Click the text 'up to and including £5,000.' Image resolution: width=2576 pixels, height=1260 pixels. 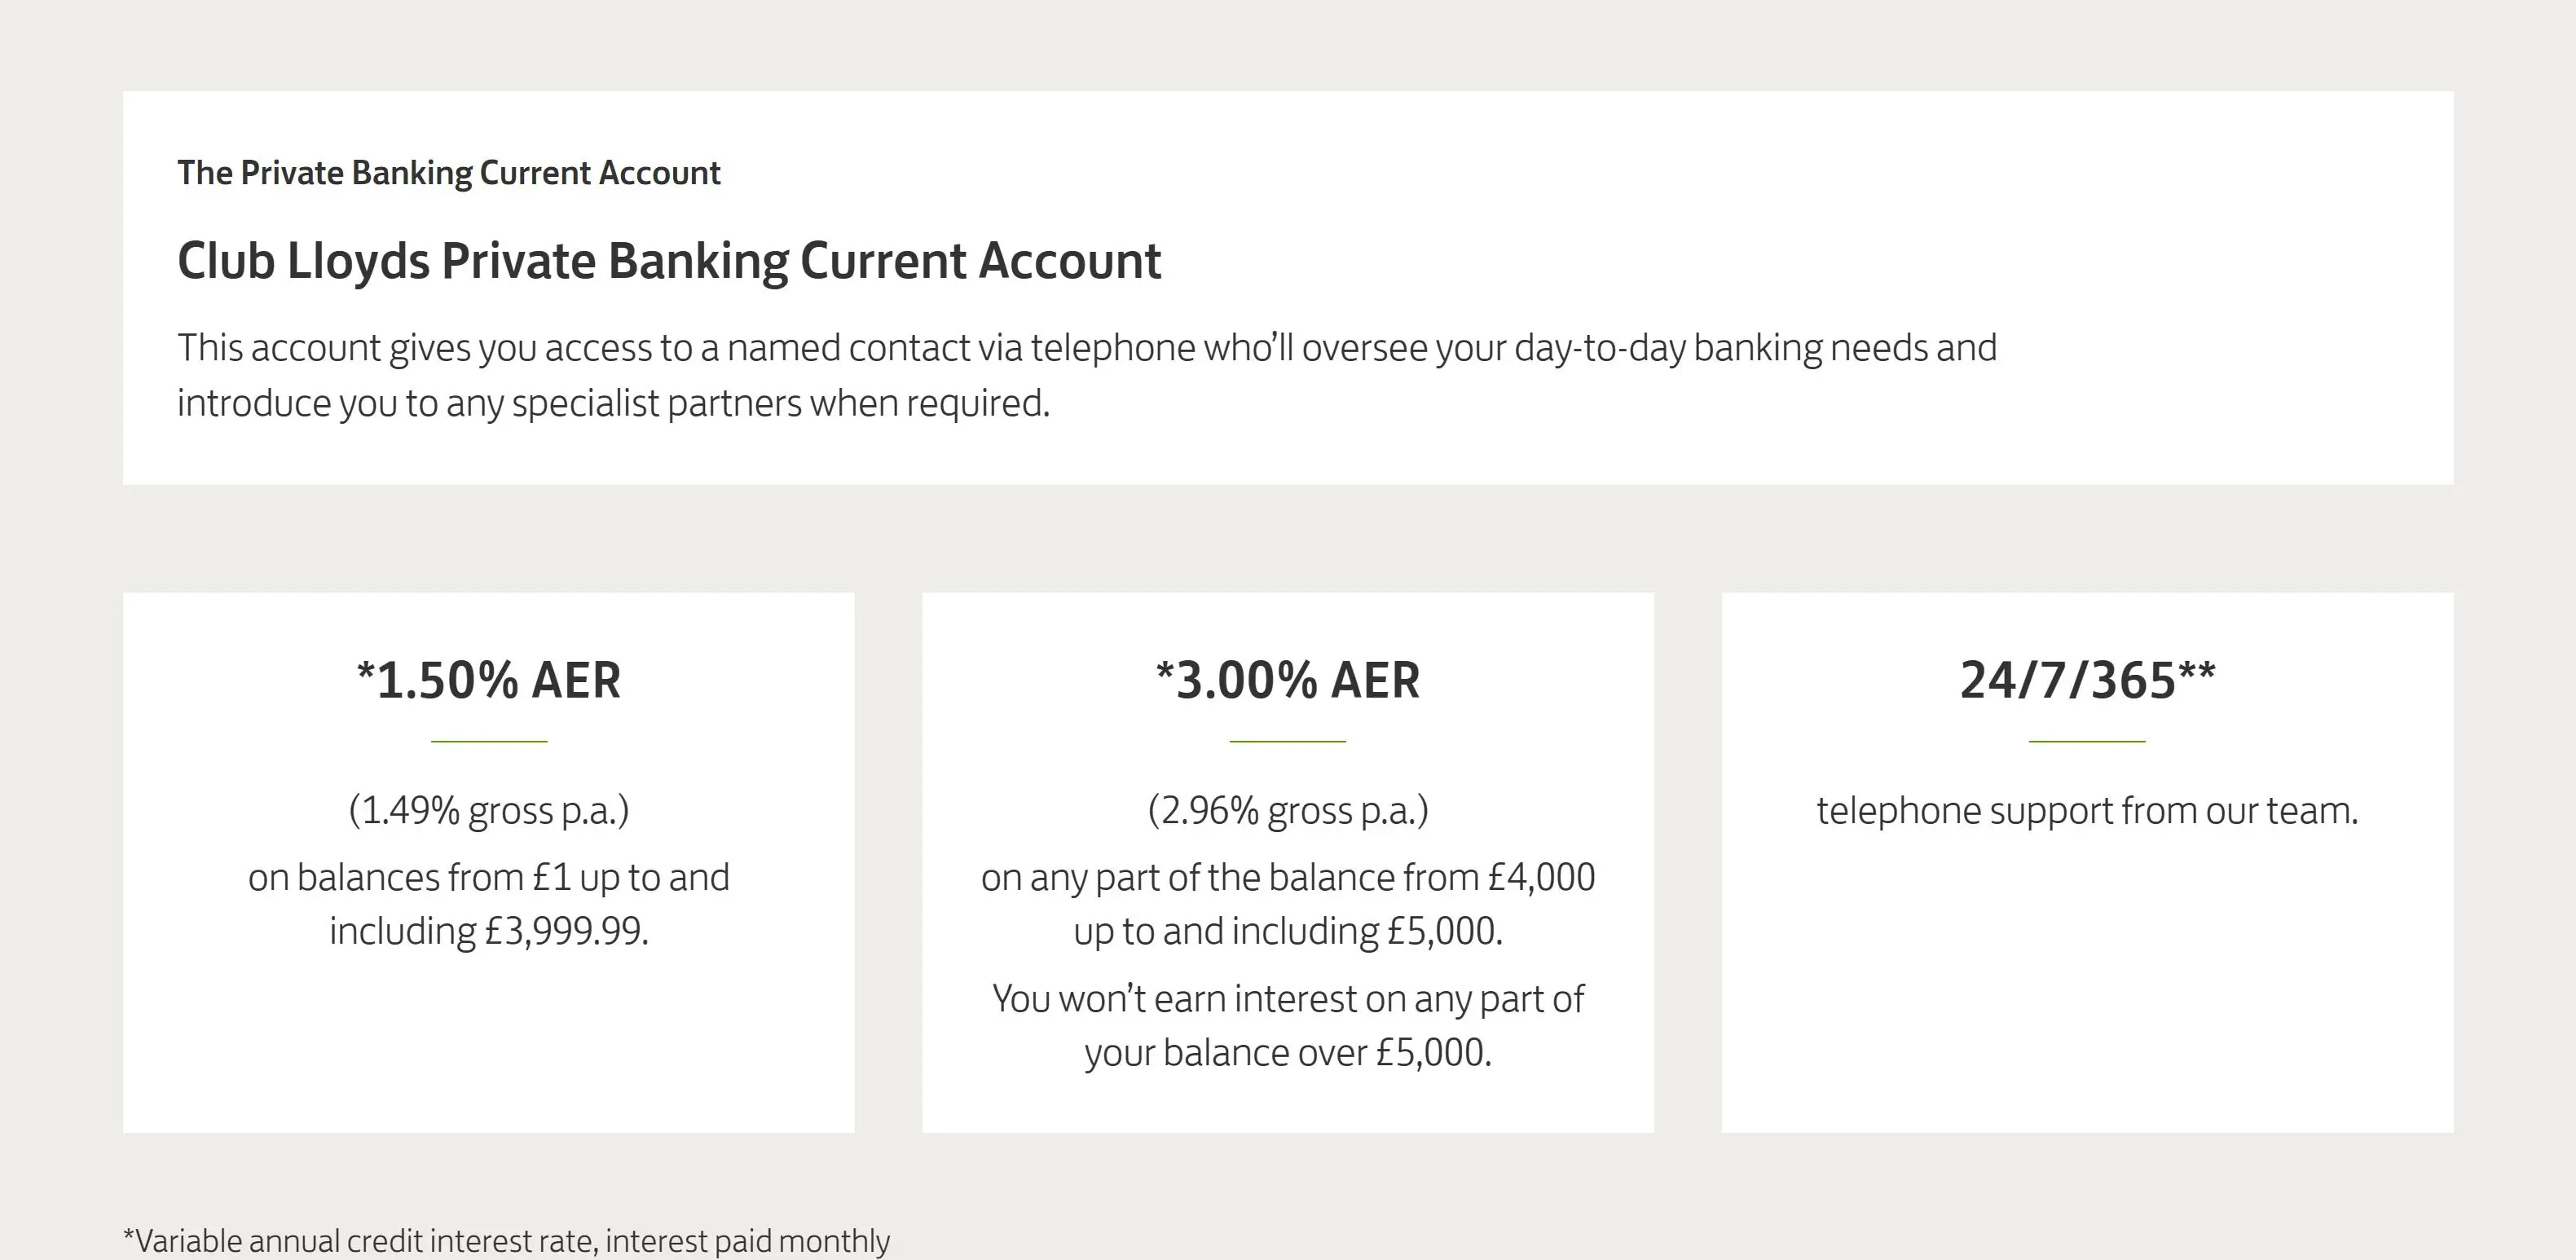coord(1288,931)
